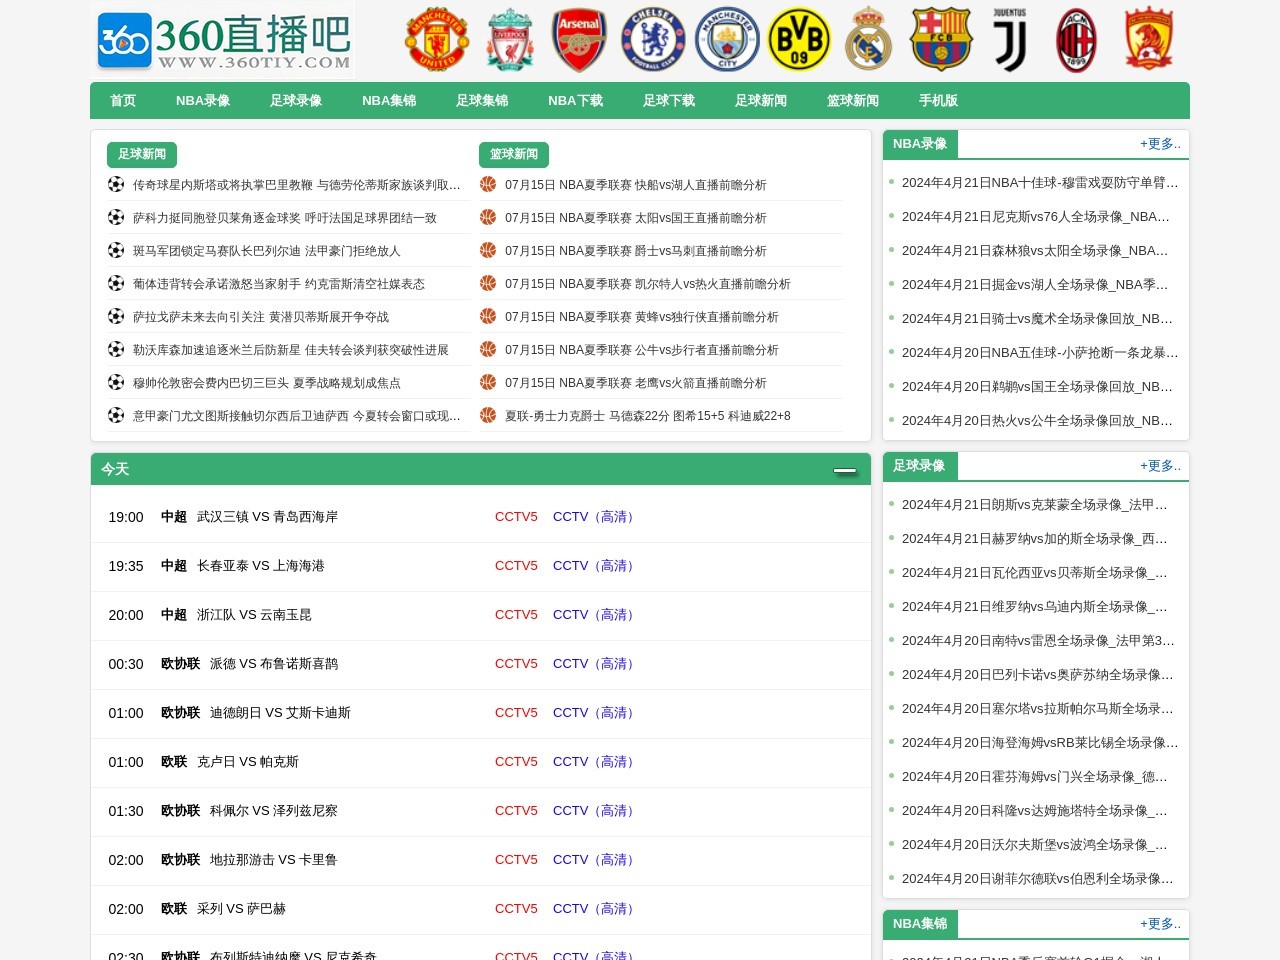The image size is (1280, 960).
Task: Click the Chelsea club crest
Action: [x=653, y=39]
